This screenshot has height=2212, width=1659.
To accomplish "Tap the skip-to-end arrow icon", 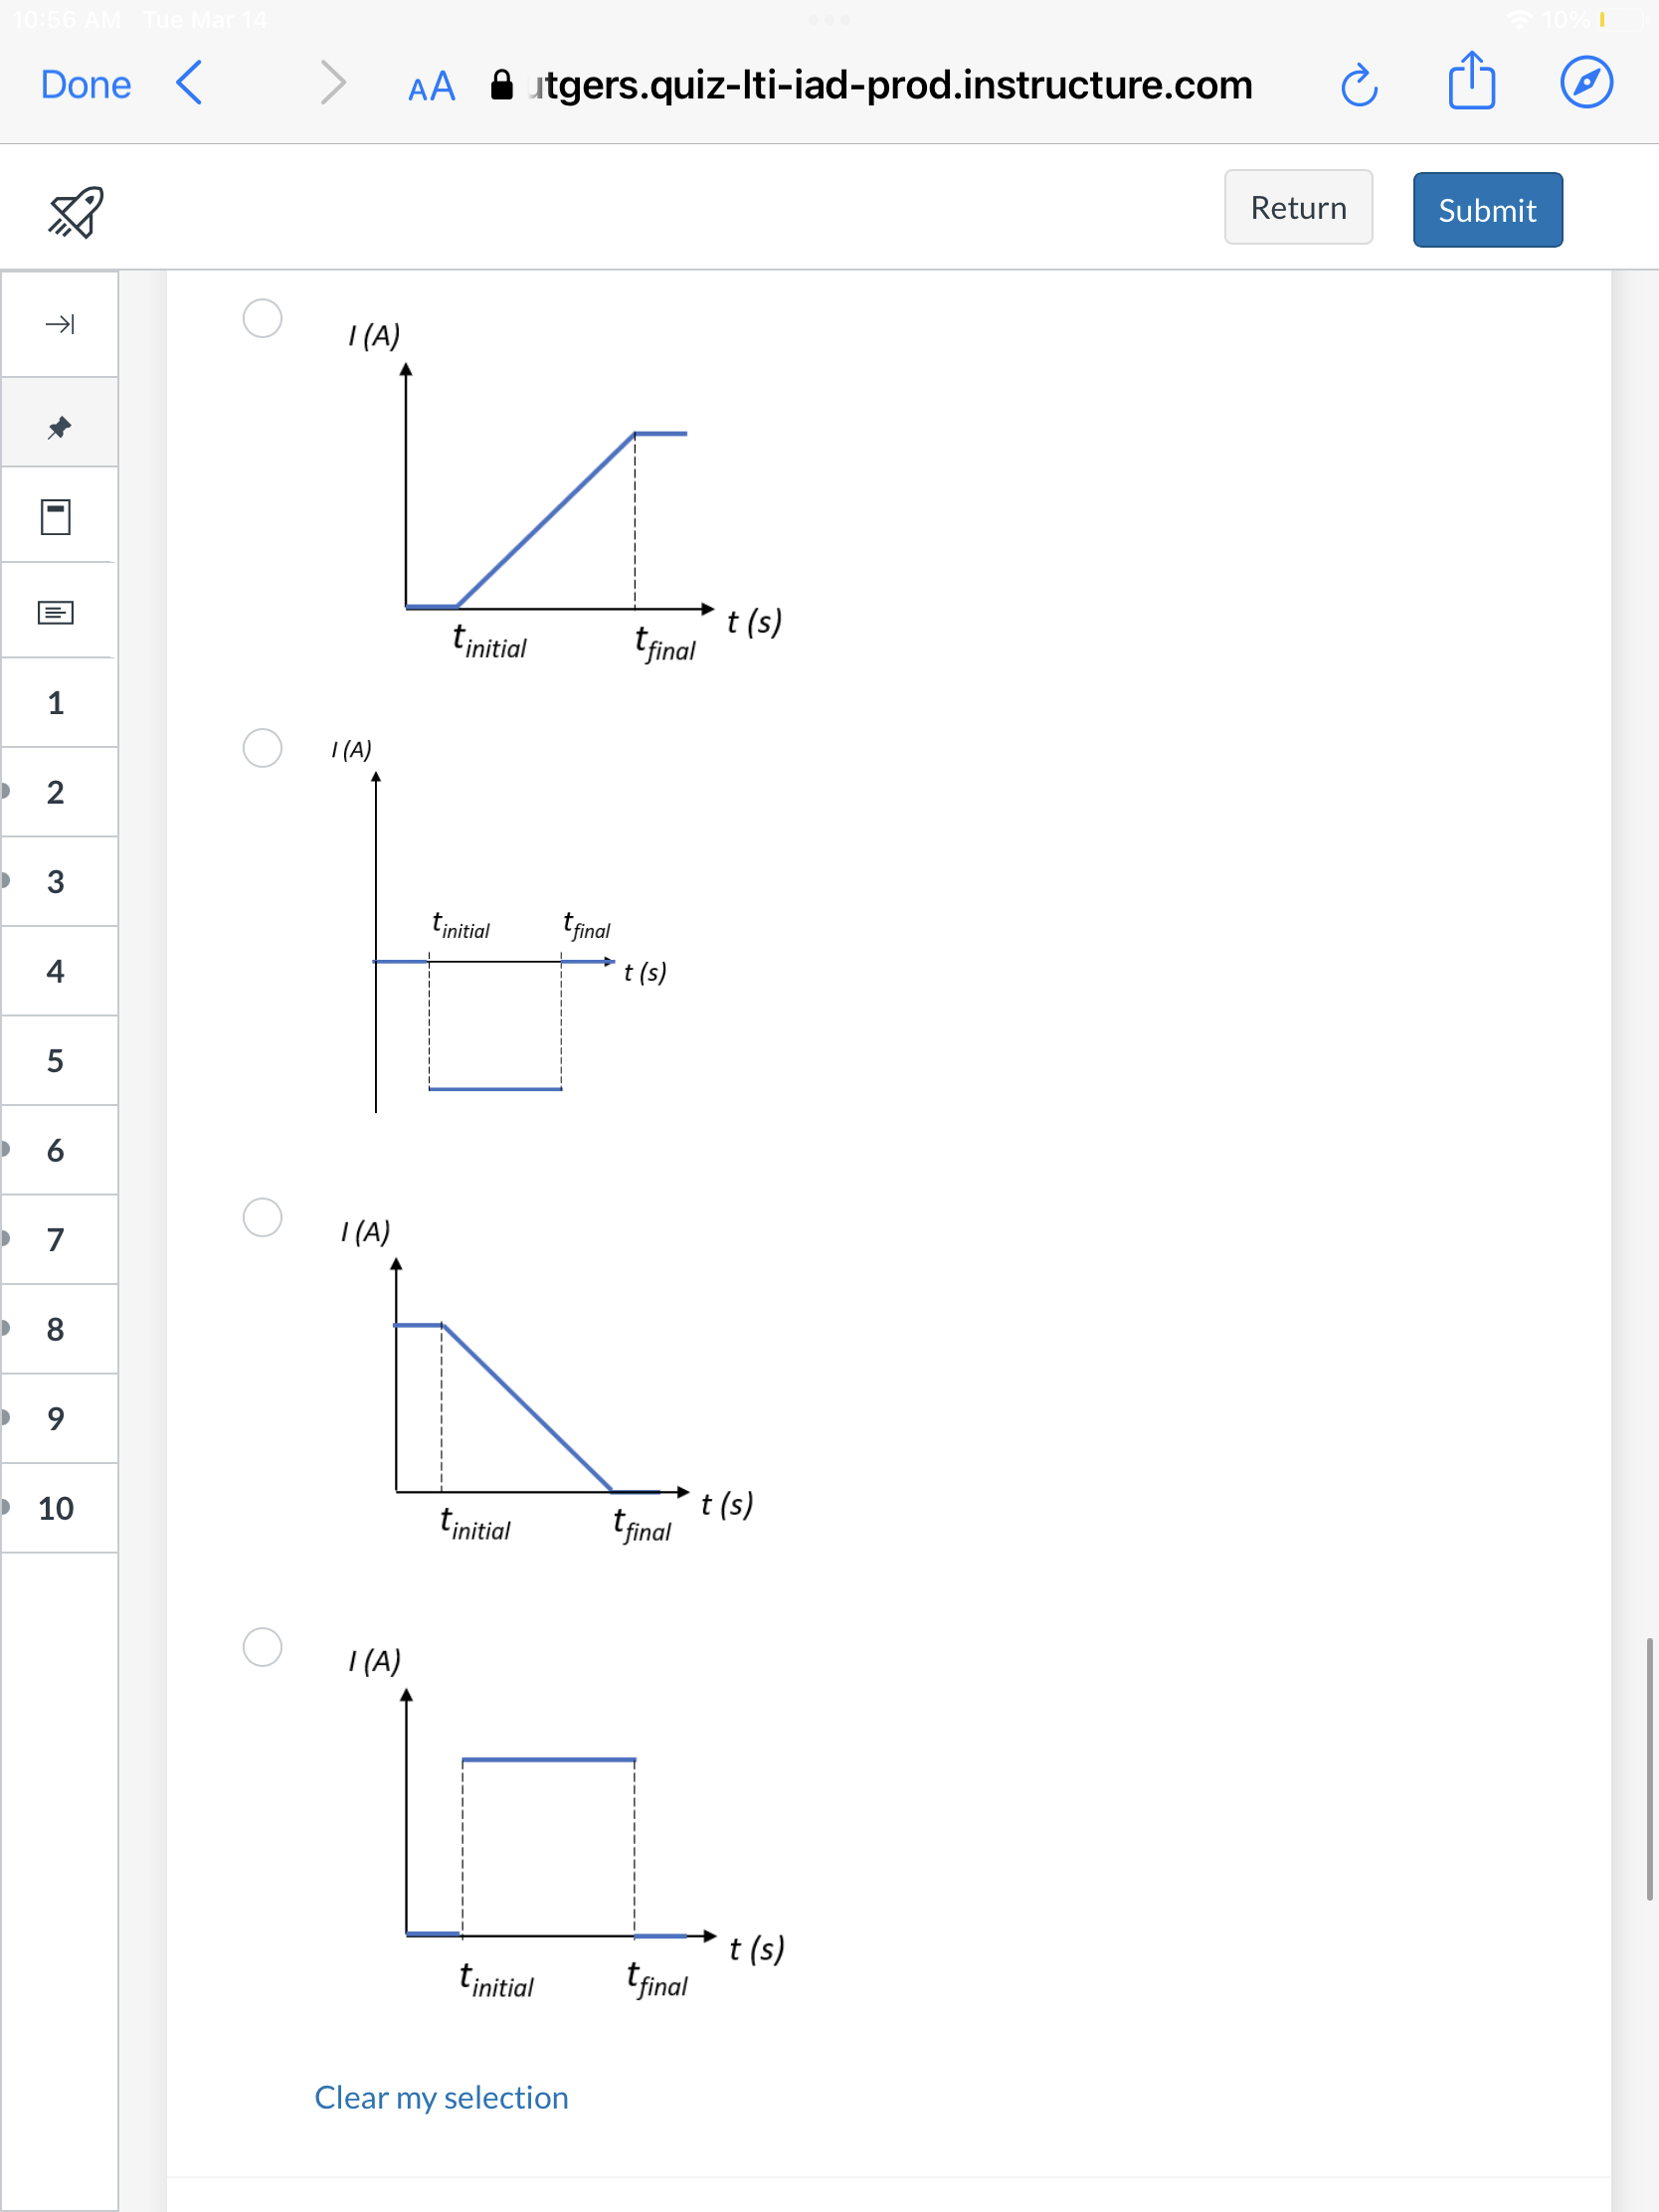I will coord(60,324).
